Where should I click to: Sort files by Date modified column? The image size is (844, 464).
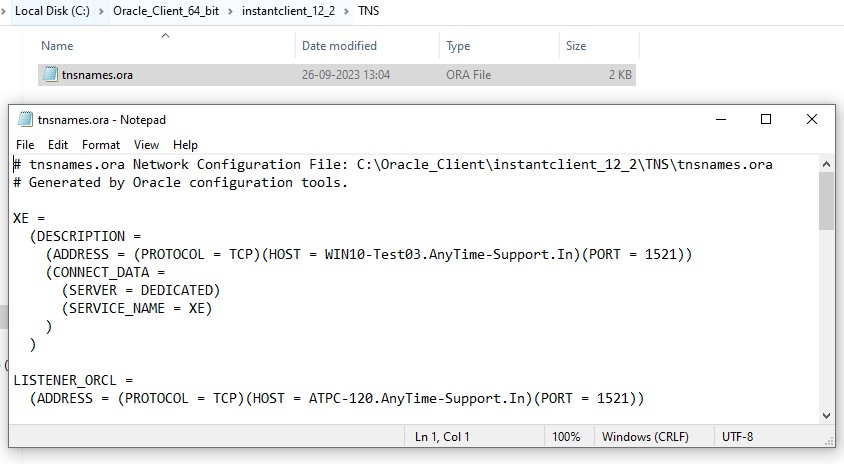point(339,46)
